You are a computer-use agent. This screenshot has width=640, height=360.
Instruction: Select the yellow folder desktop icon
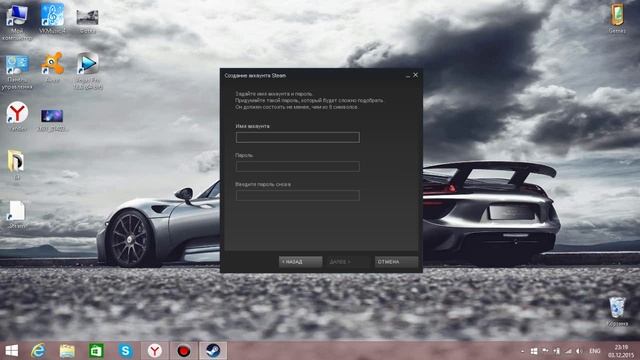coord(16,165)
